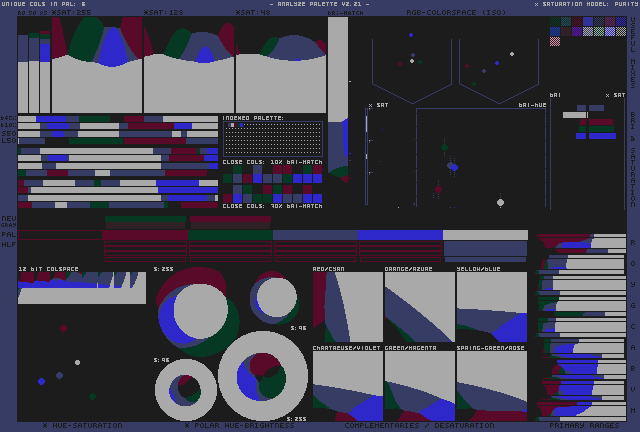The image size is (640, 432).
Task: Select the bright blue swatch in the PAL row
Action: (400, 235)
